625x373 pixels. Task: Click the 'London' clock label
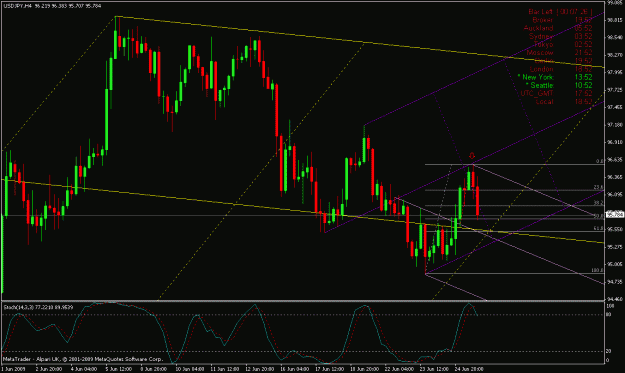point(541,69)
